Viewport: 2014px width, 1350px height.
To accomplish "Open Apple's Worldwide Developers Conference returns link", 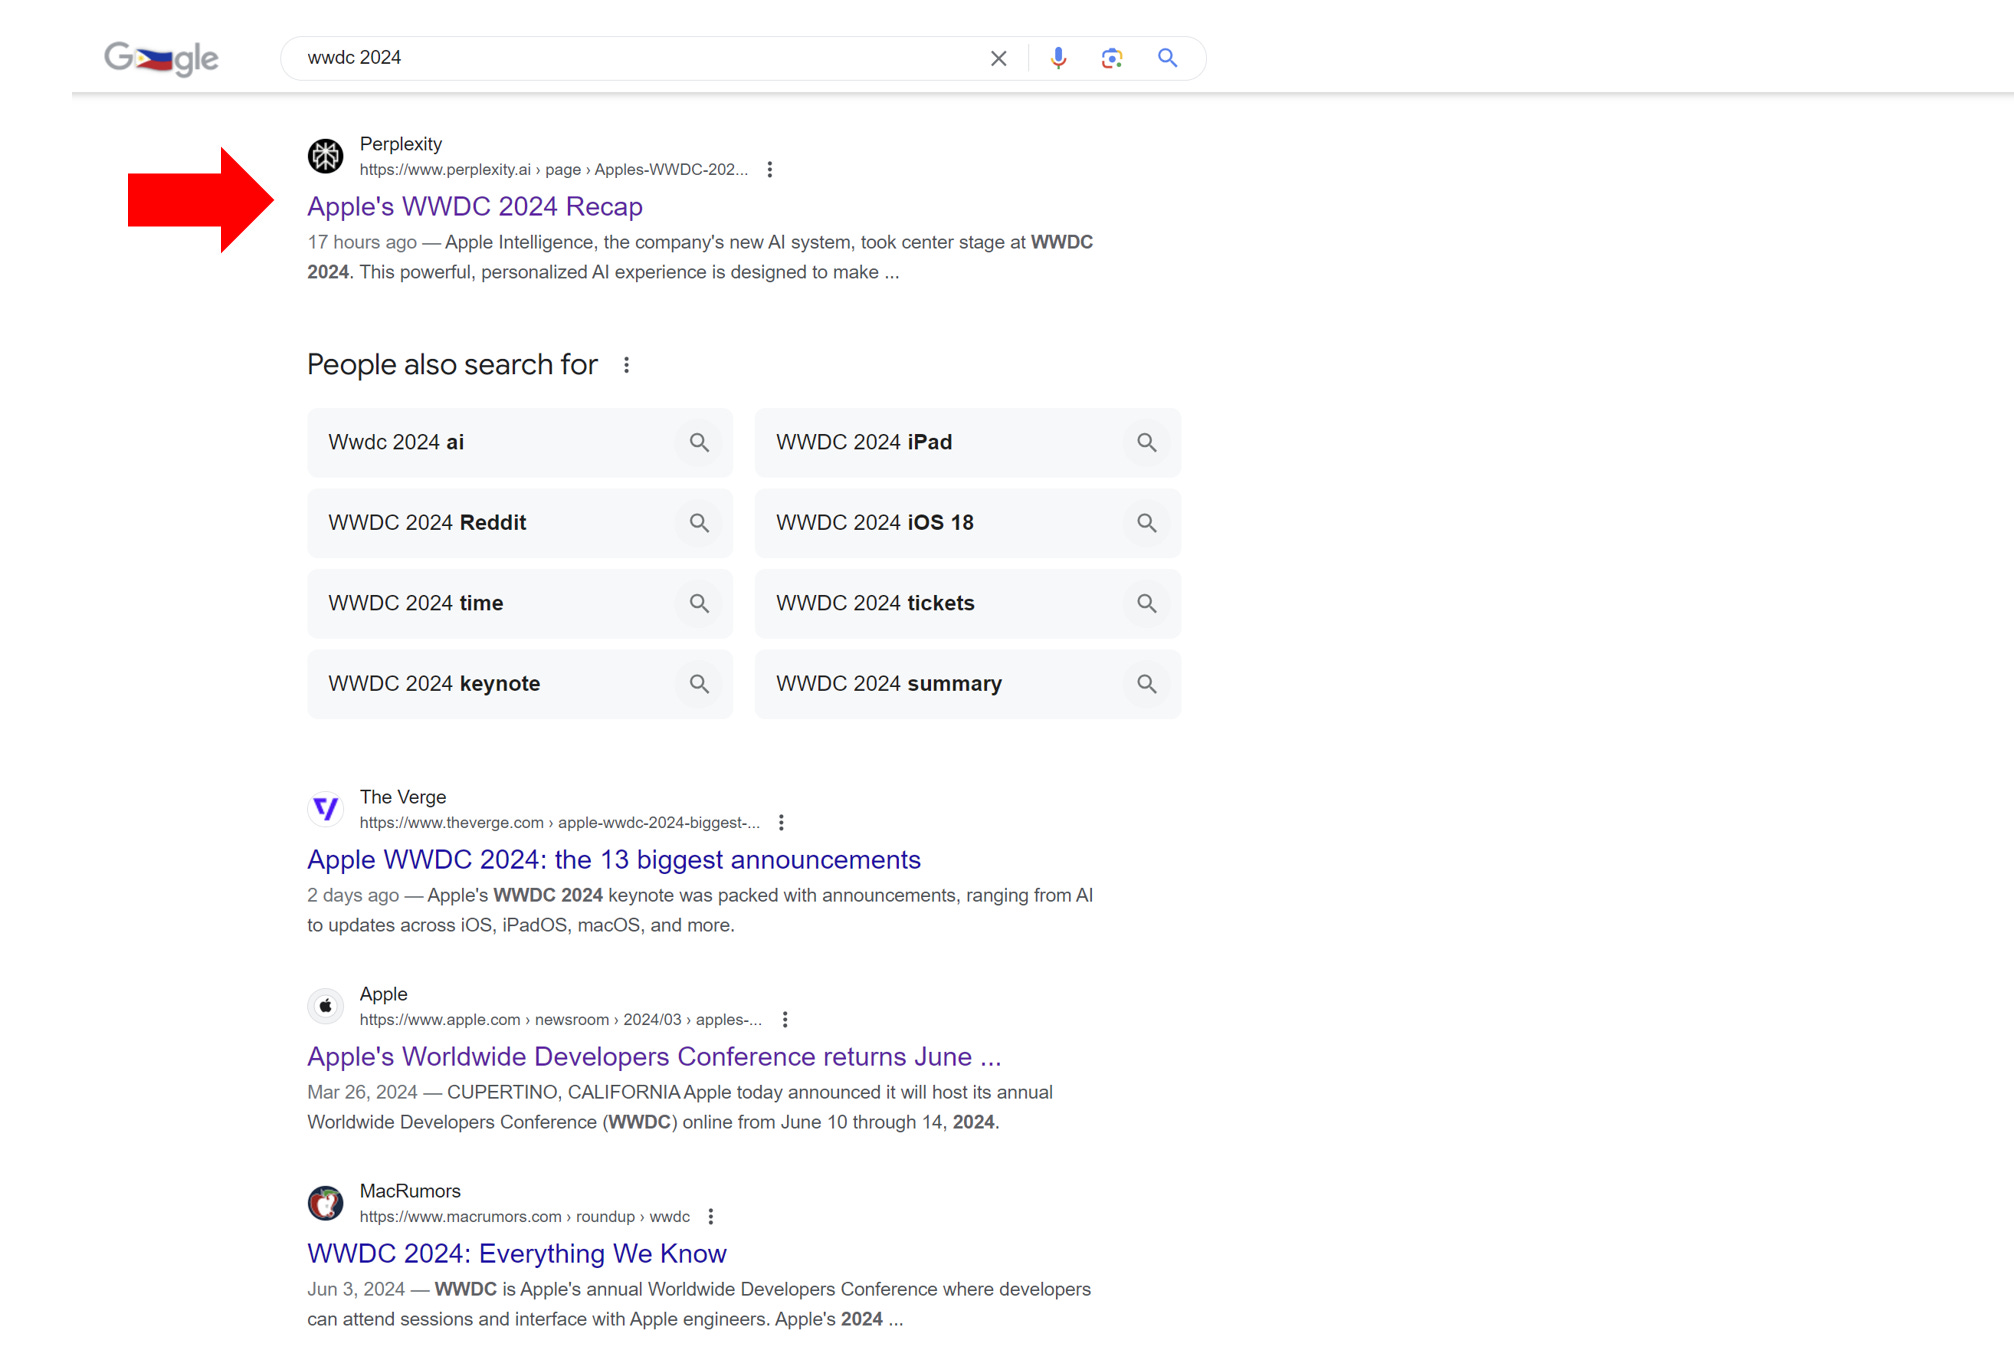I will click(654, 1056).
